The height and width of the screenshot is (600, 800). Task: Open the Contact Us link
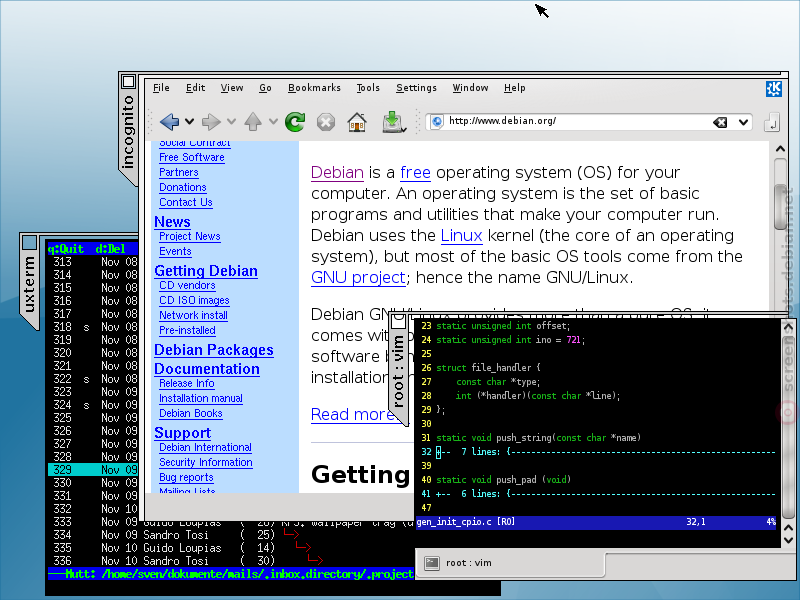tap(186, 203)
